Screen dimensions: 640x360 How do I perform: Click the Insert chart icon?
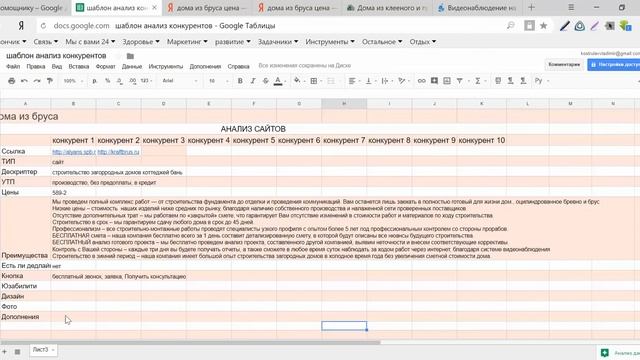pyautogui.click(x=447, y=81)
